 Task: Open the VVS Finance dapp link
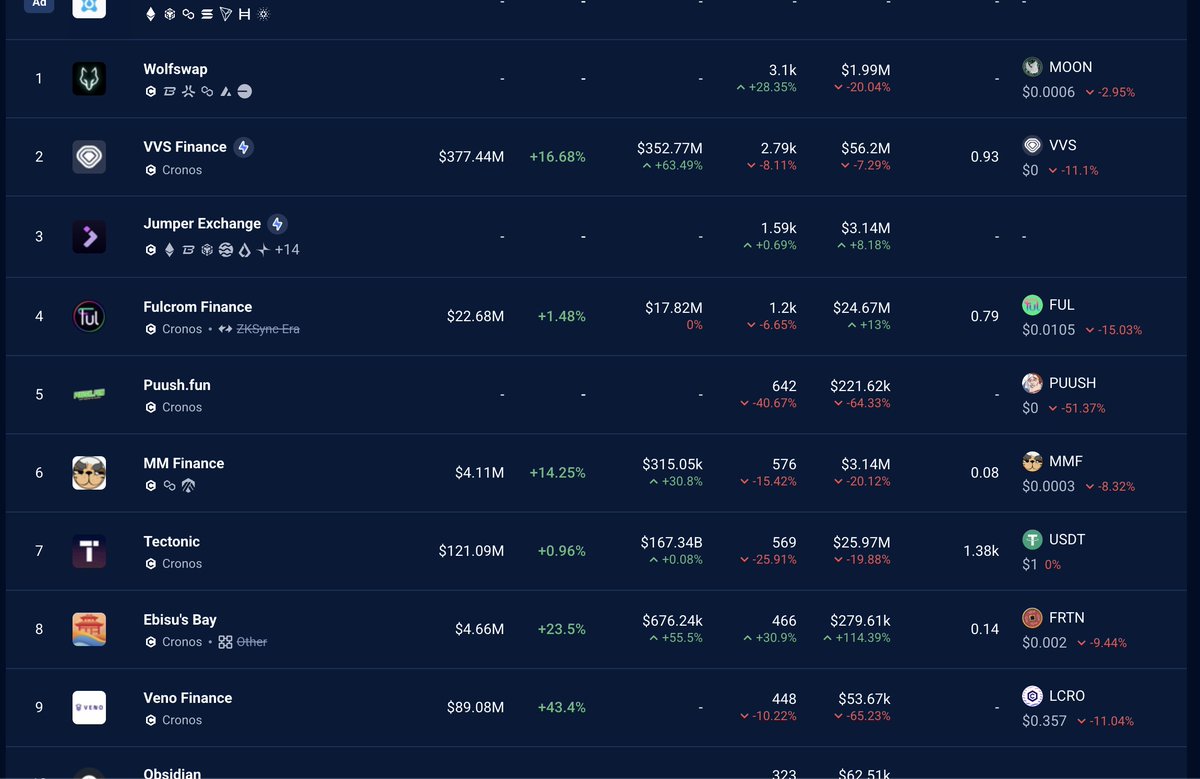point(185,147)
